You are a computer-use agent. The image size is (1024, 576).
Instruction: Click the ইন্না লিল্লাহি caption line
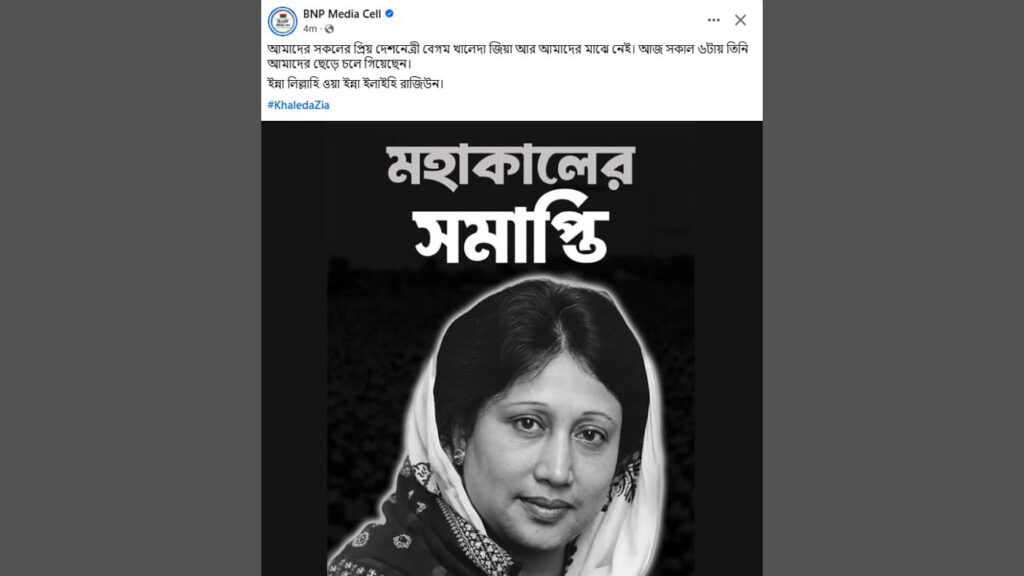[355, 84]
